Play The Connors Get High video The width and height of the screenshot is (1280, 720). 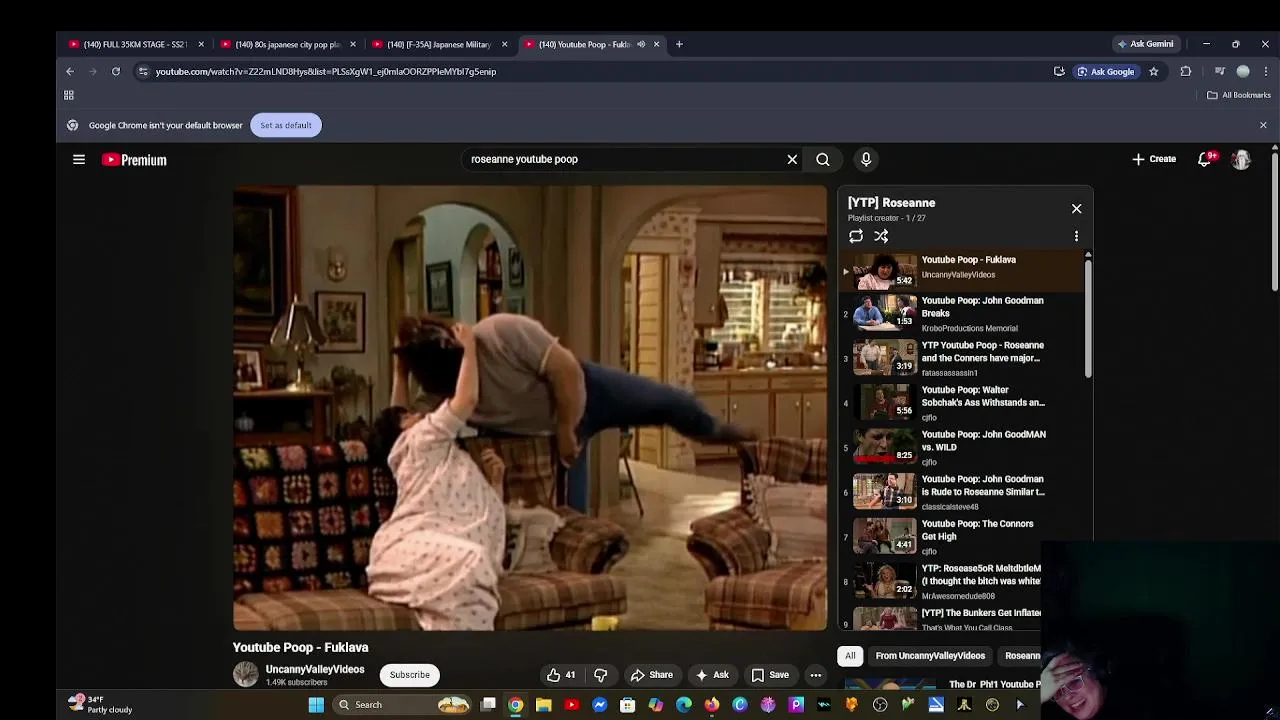tap(962, 537)
